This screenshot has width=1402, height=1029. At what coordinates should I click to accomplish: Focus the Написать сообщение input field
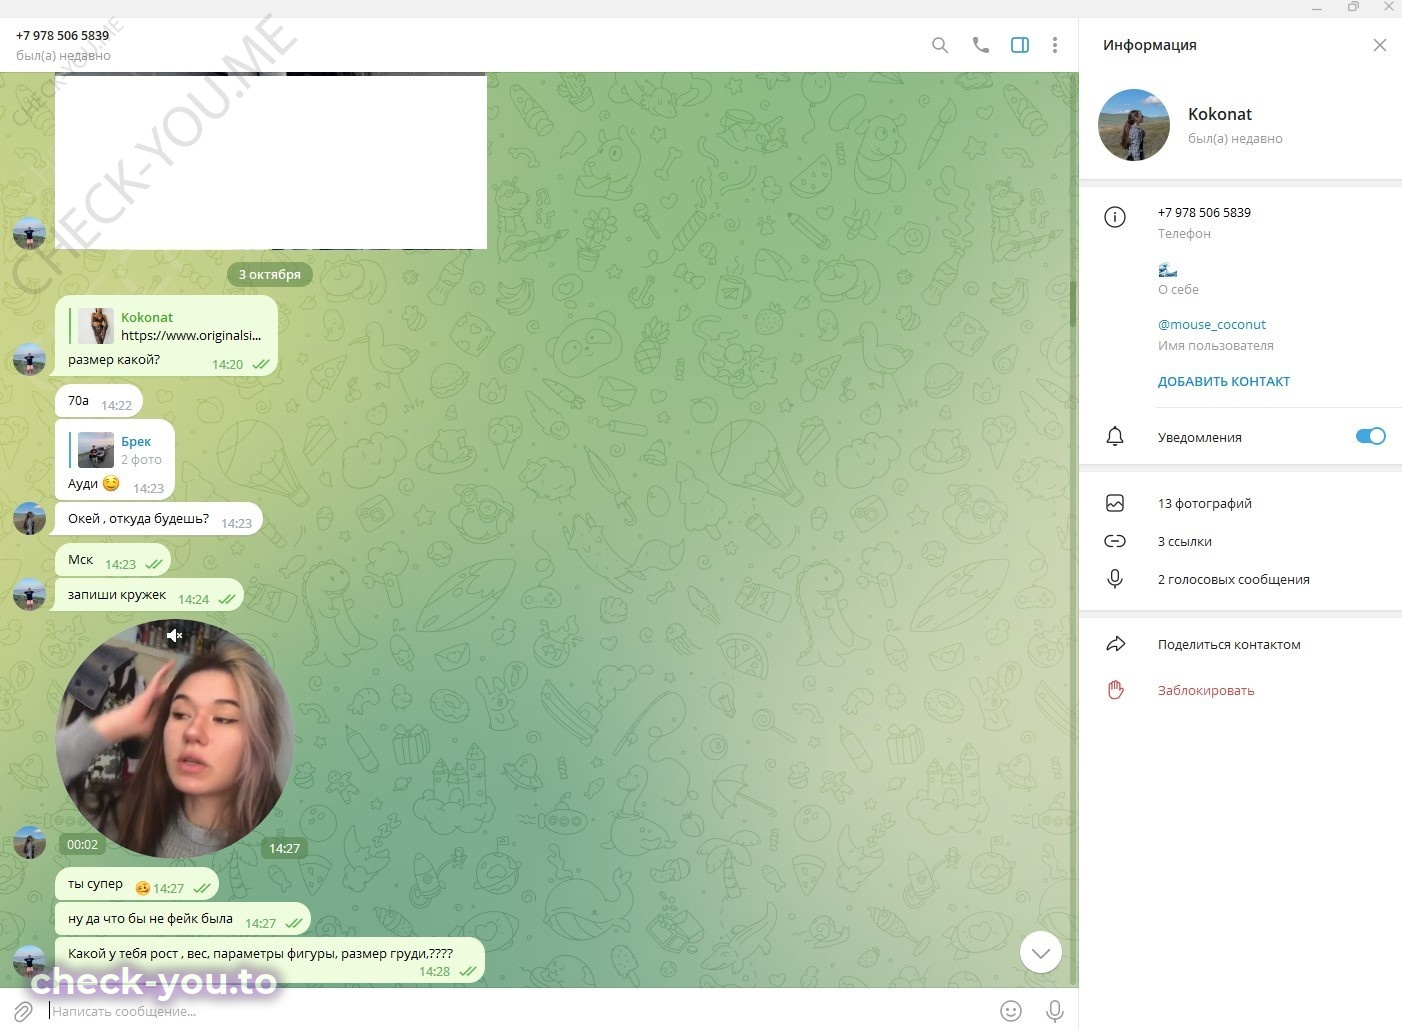pos(520,1011)
